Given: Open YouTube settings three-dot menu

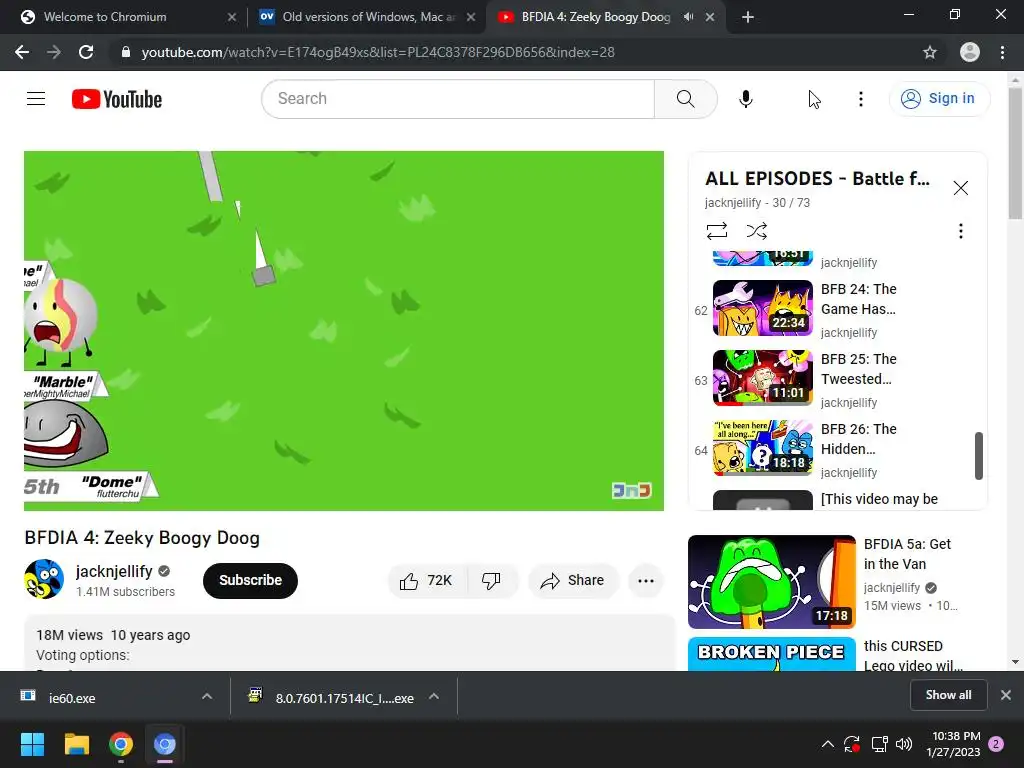Looking at the screenshot, I should (860, 99).
